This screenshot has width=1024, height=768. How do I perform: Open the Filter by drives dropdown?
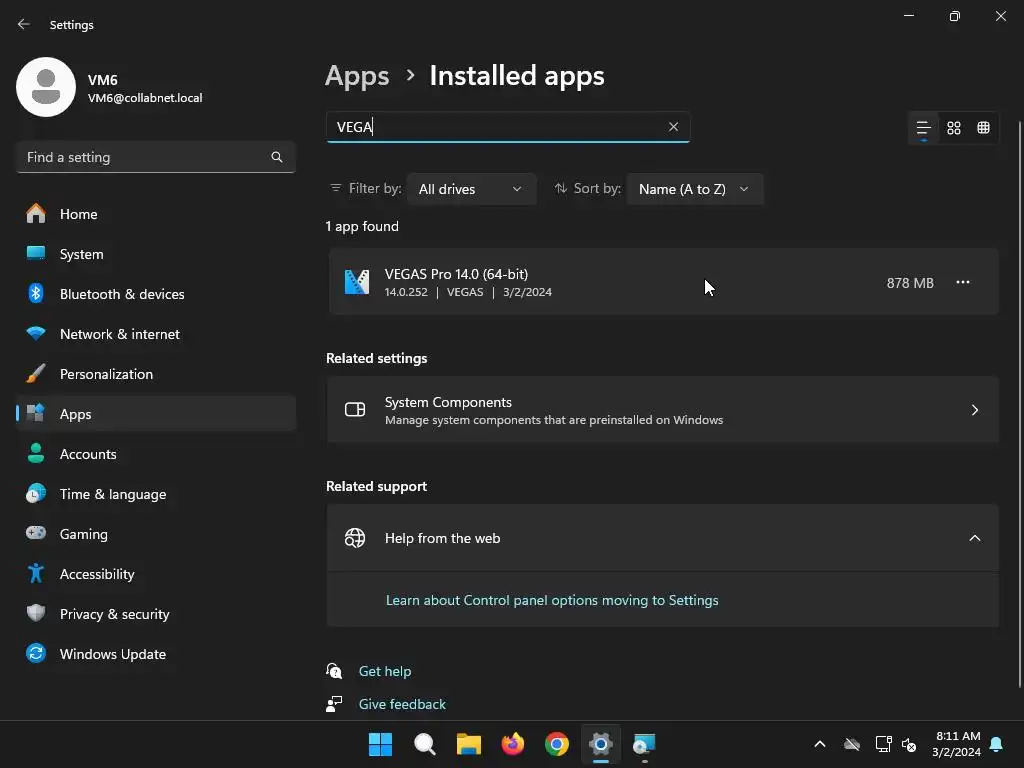click(x=471, y=189)
